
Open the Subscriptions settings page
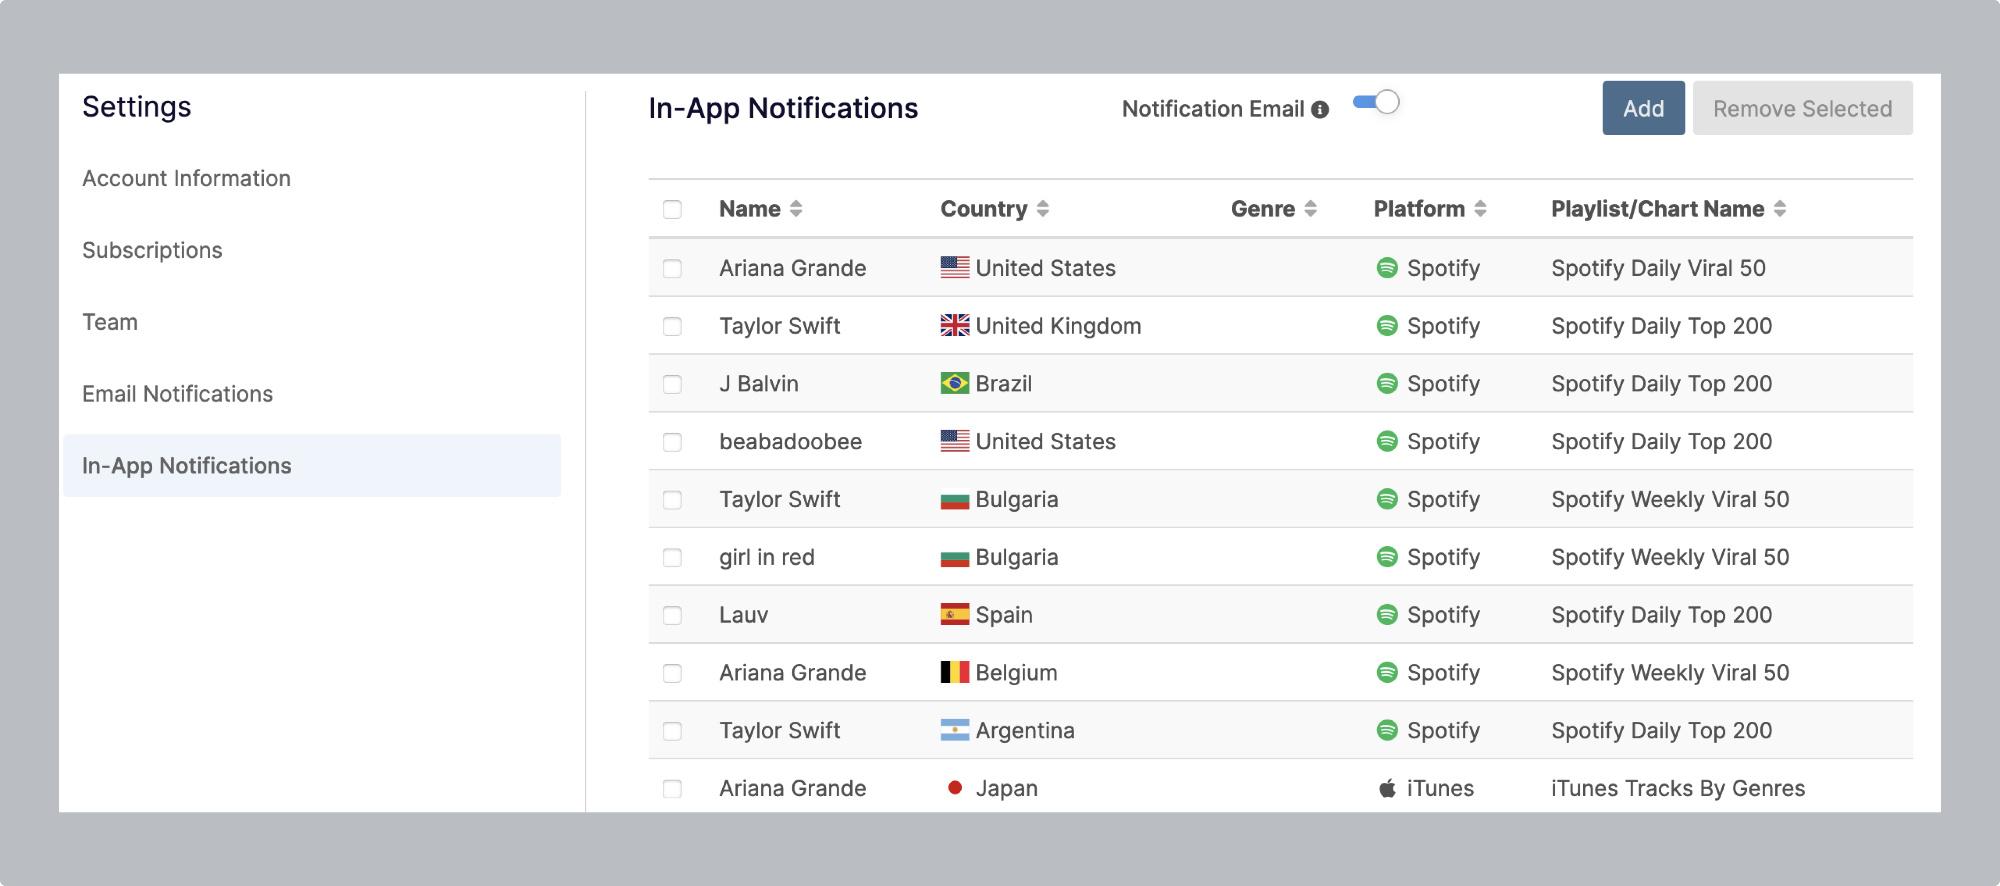tap(152, 250)
